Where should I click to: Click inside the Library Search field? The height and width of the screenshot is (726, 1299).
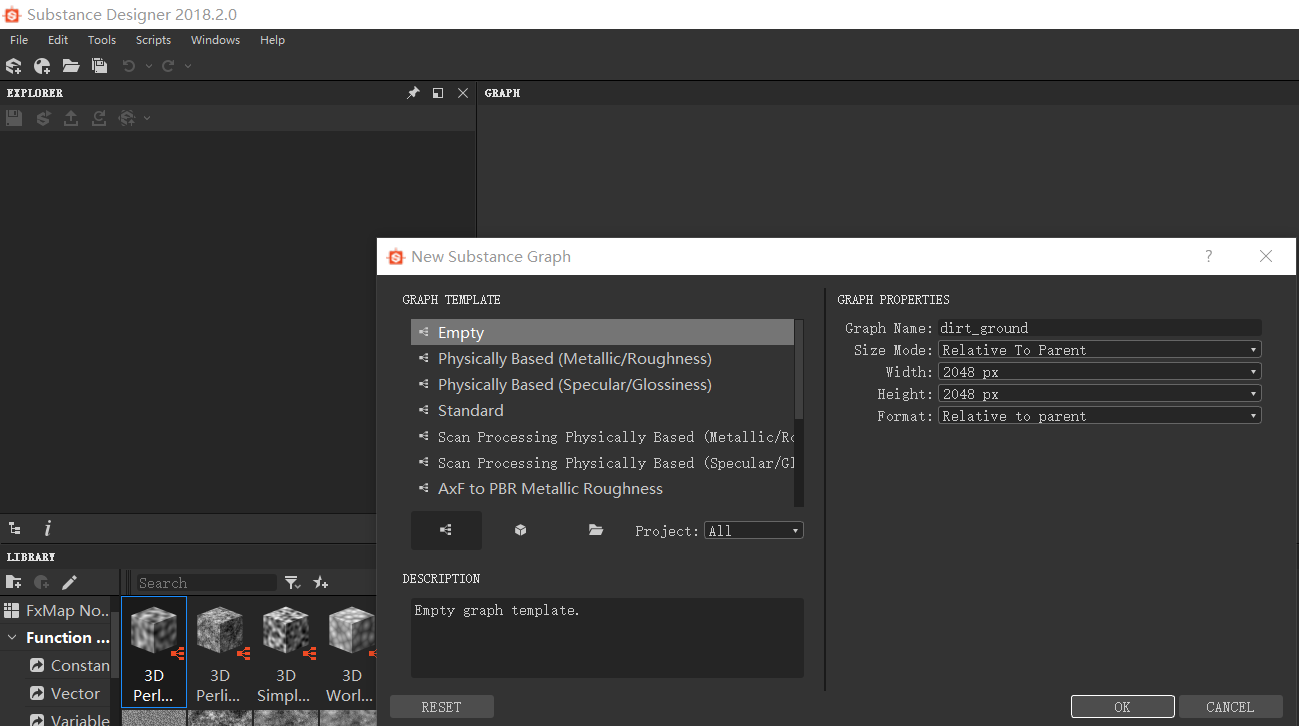[206, 583]
